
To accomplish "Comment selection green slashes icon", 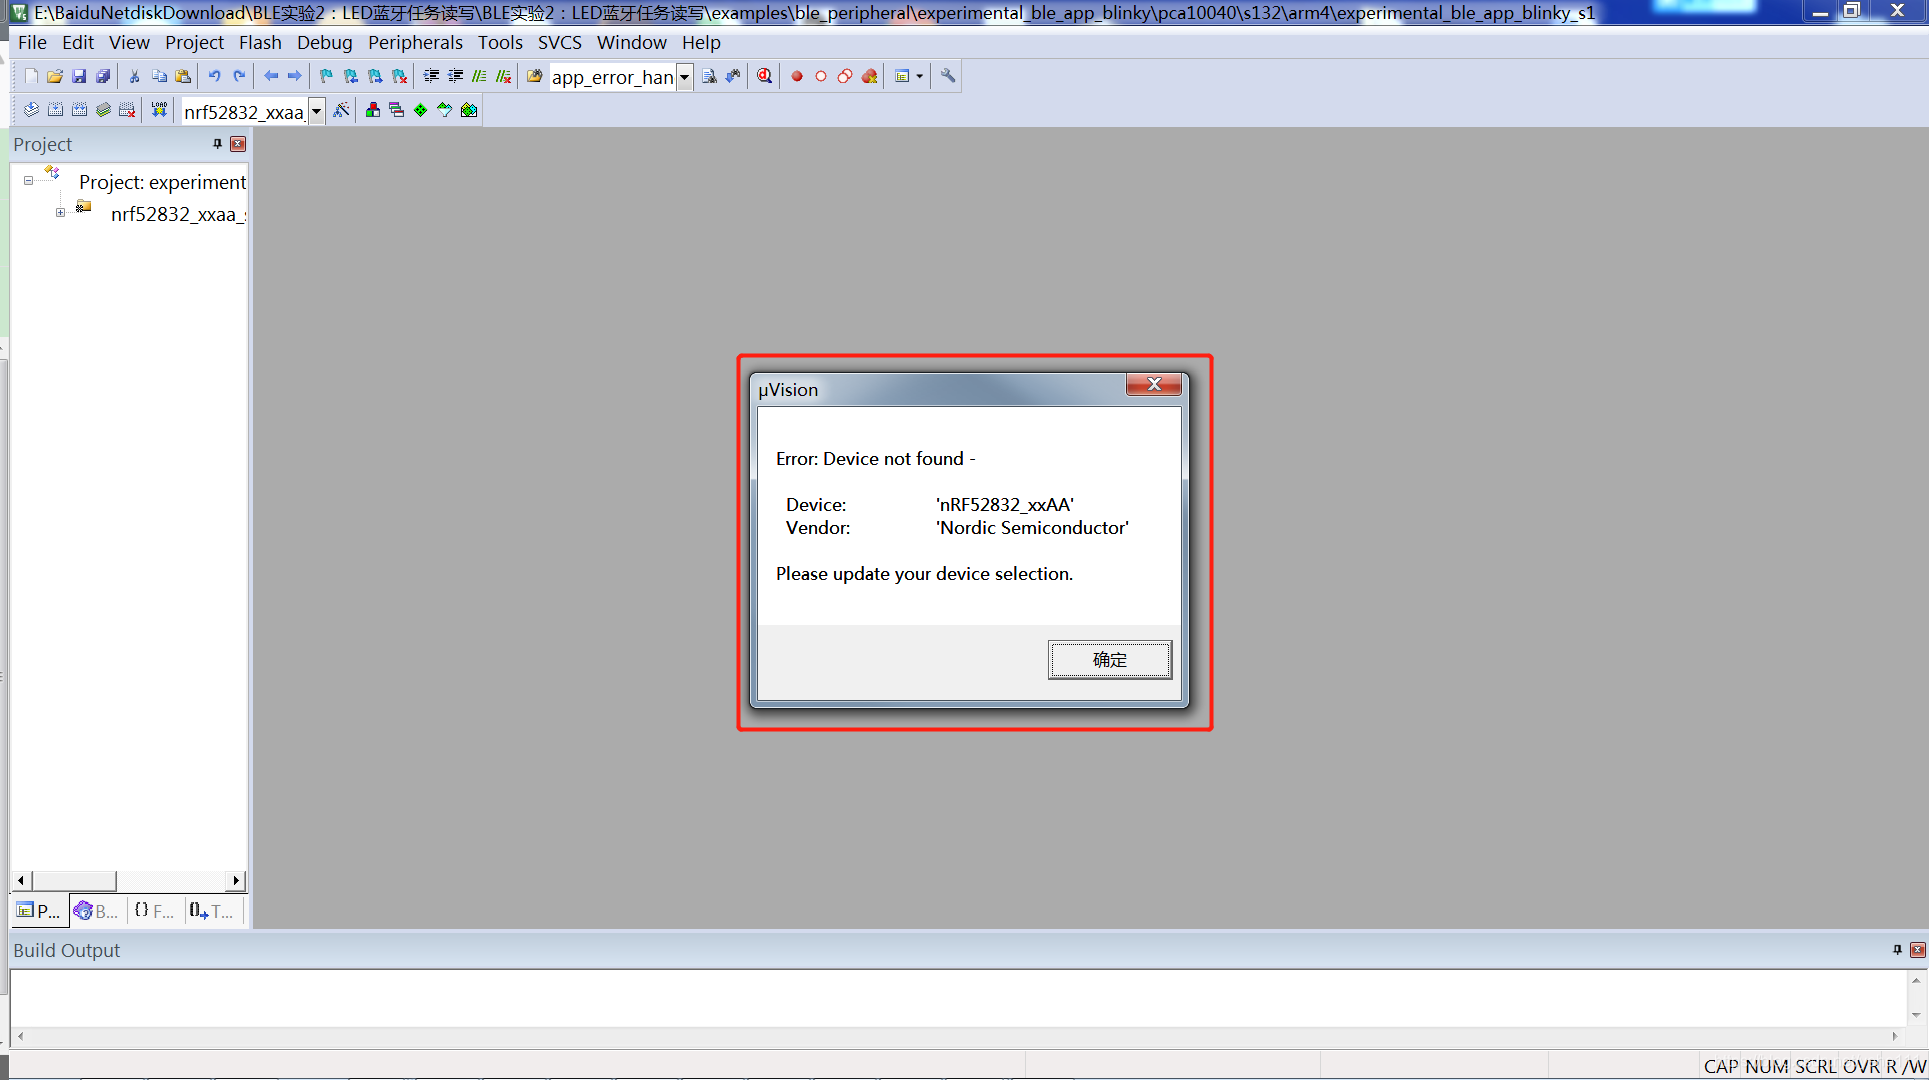I will 479,76.
